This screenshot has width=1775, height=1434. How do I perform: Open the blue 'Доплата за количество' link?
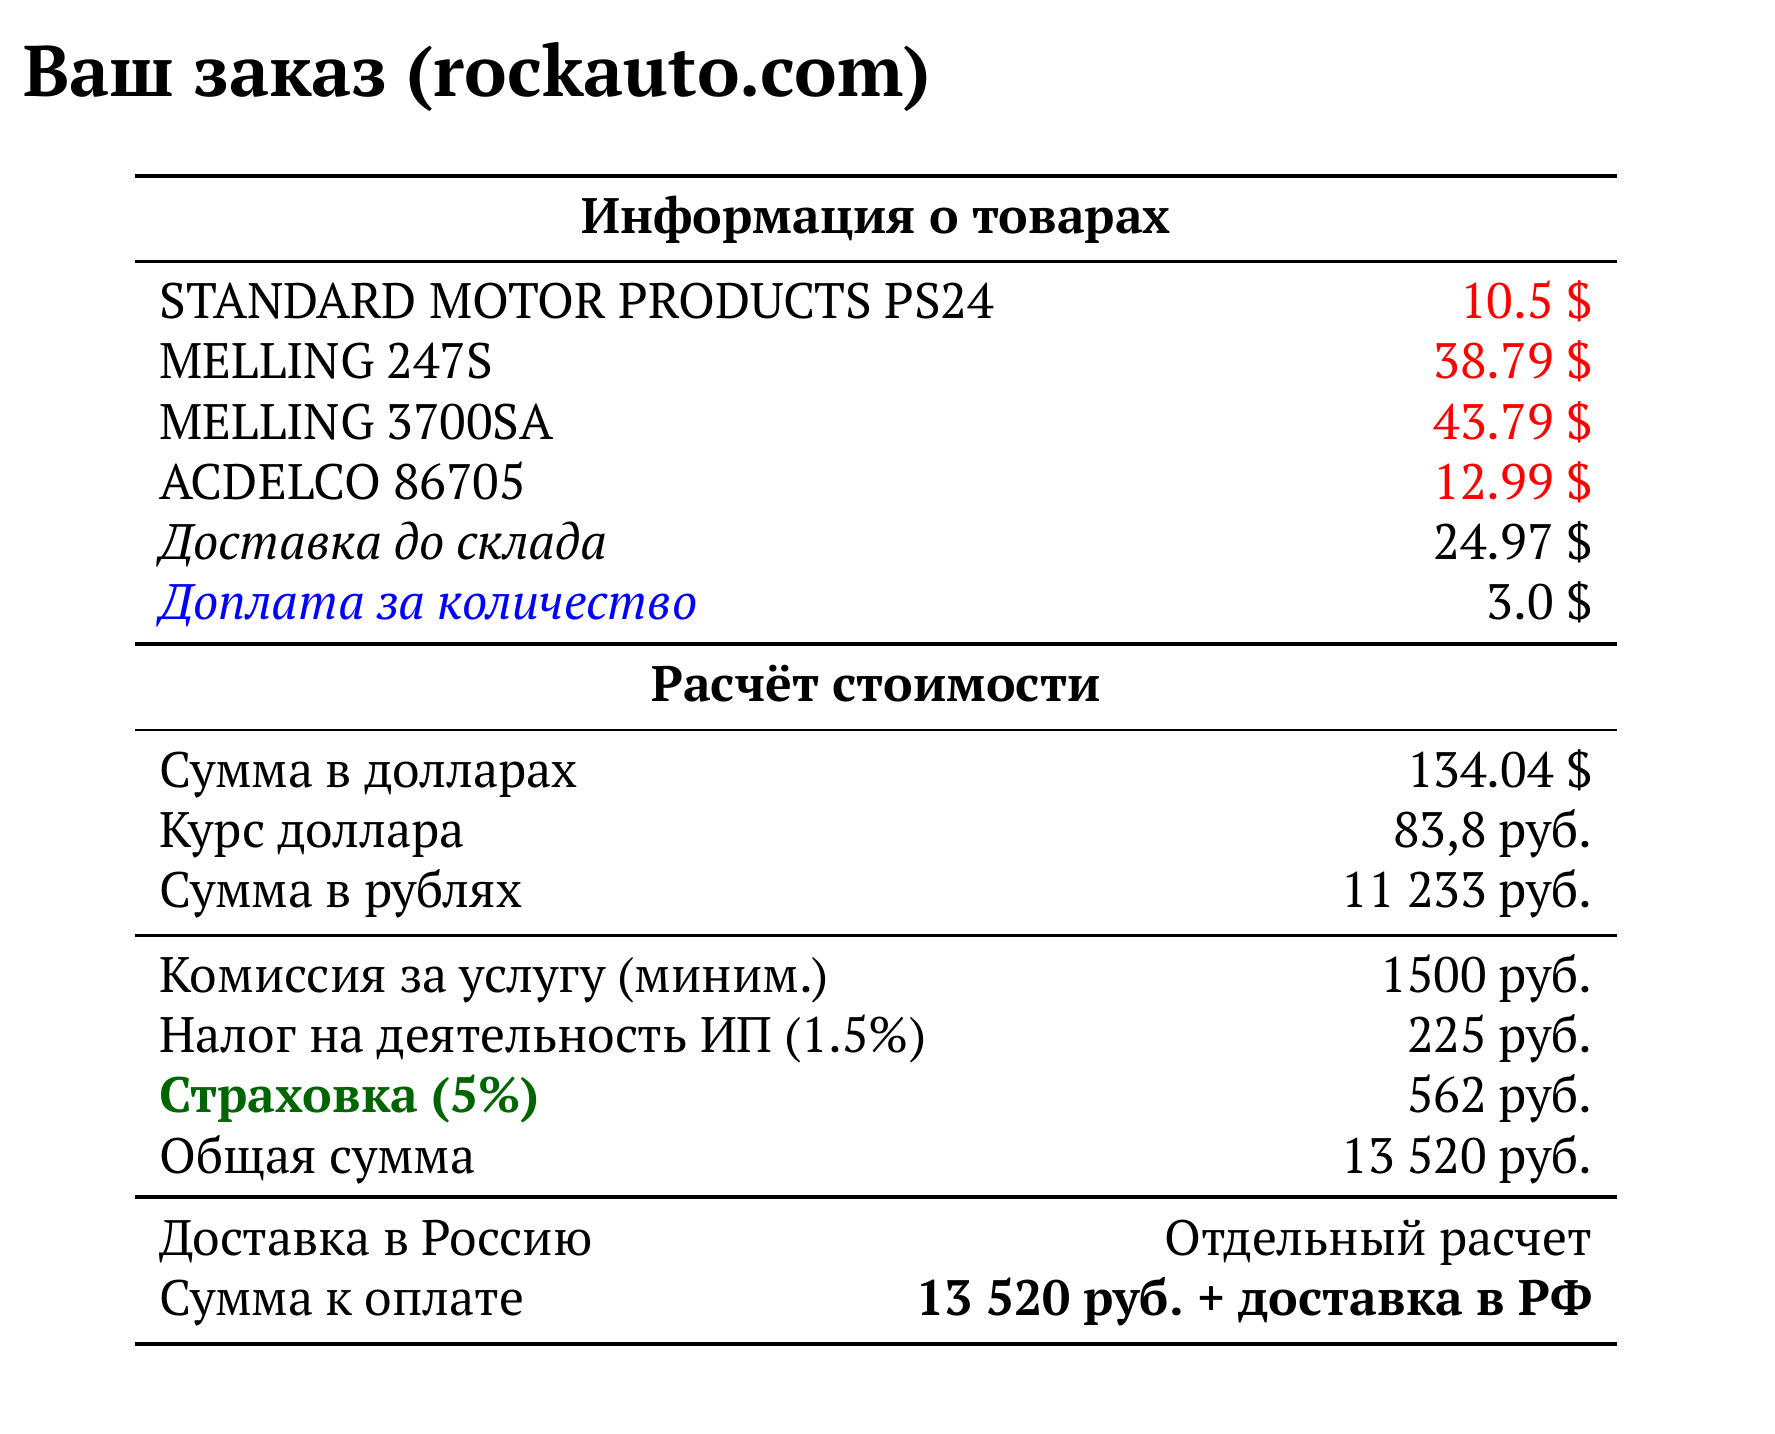point(427,603)
